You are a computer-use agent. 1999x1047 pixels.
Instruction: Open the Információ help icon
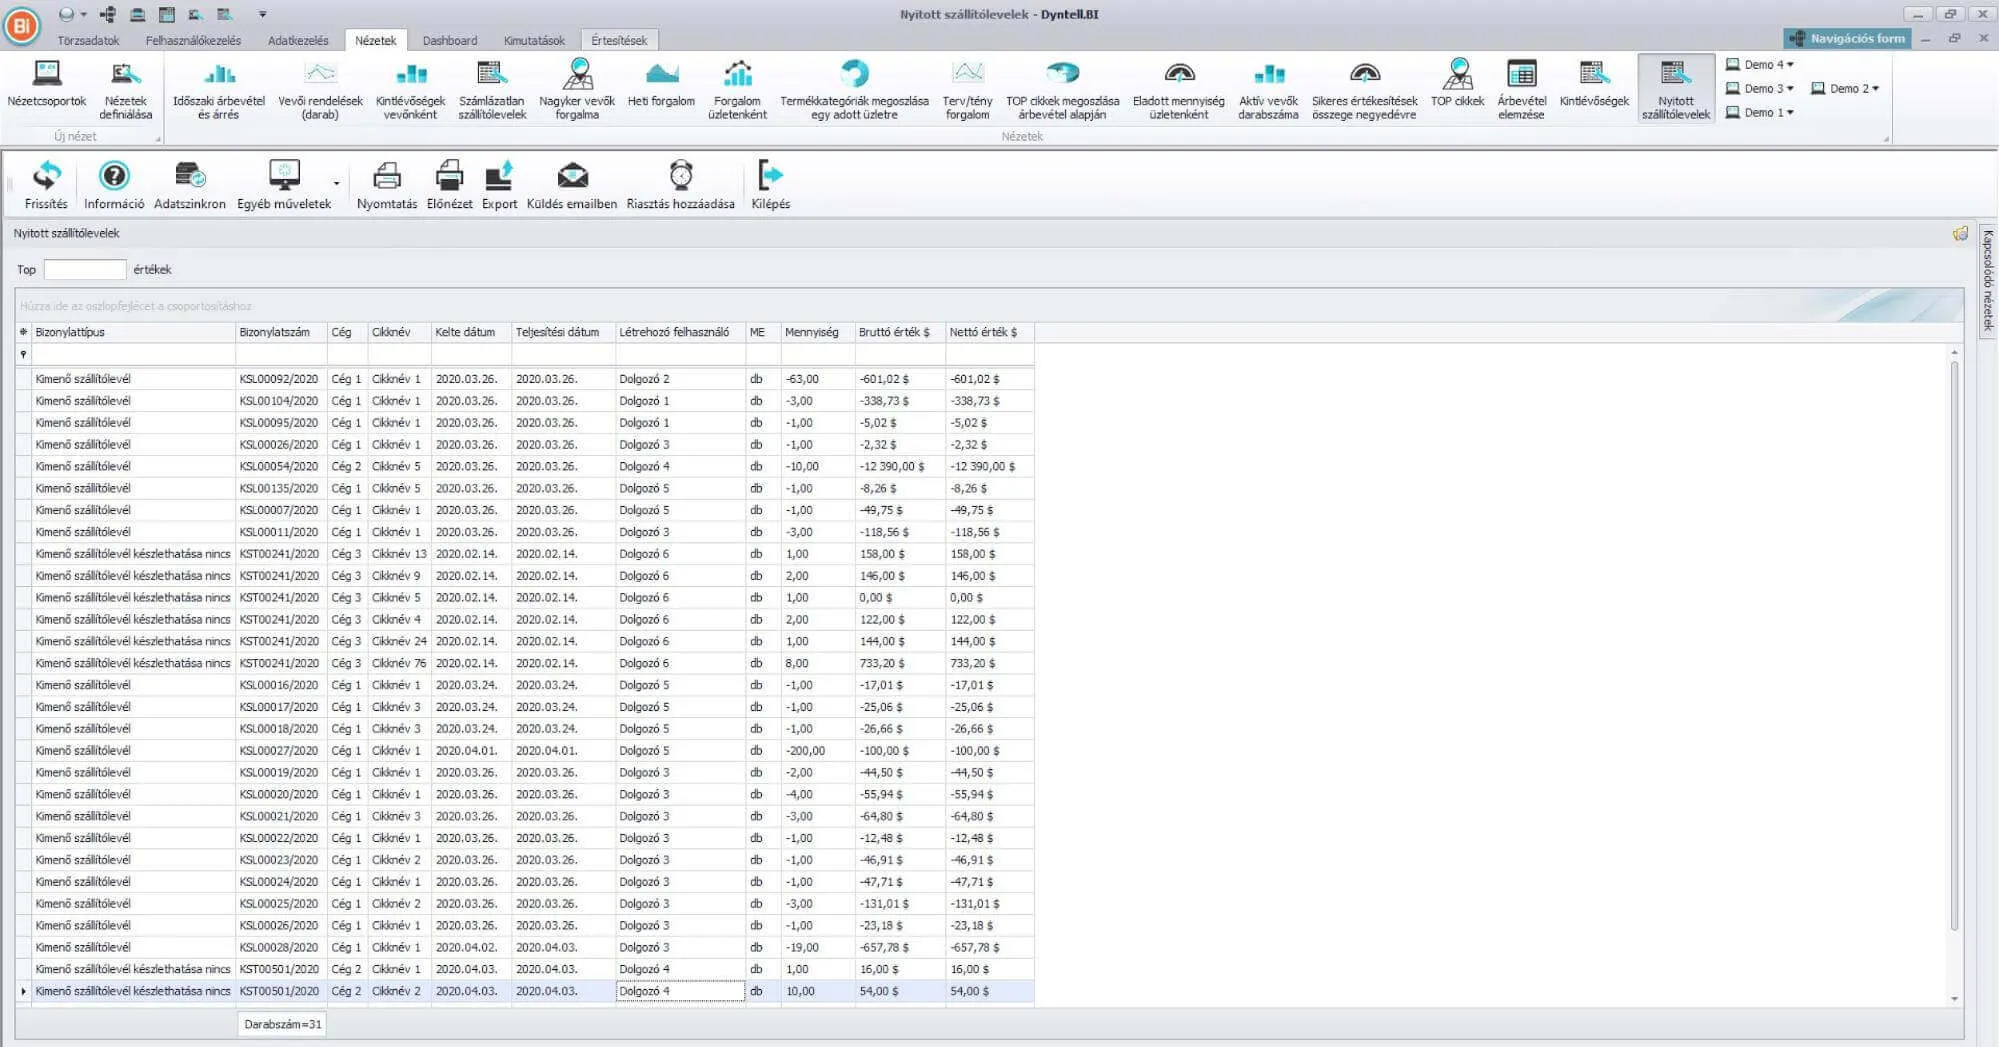click(114, 177)
